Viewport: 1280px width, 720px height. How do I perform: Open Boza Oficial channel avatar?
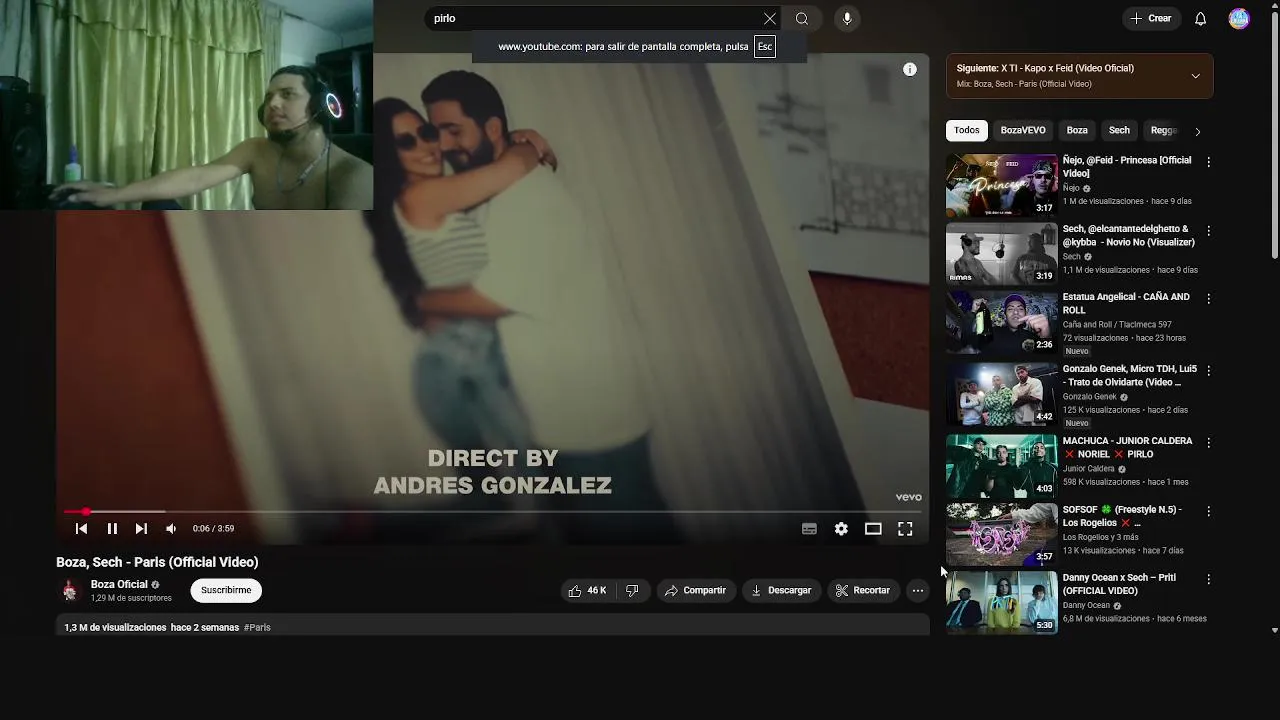69,591
